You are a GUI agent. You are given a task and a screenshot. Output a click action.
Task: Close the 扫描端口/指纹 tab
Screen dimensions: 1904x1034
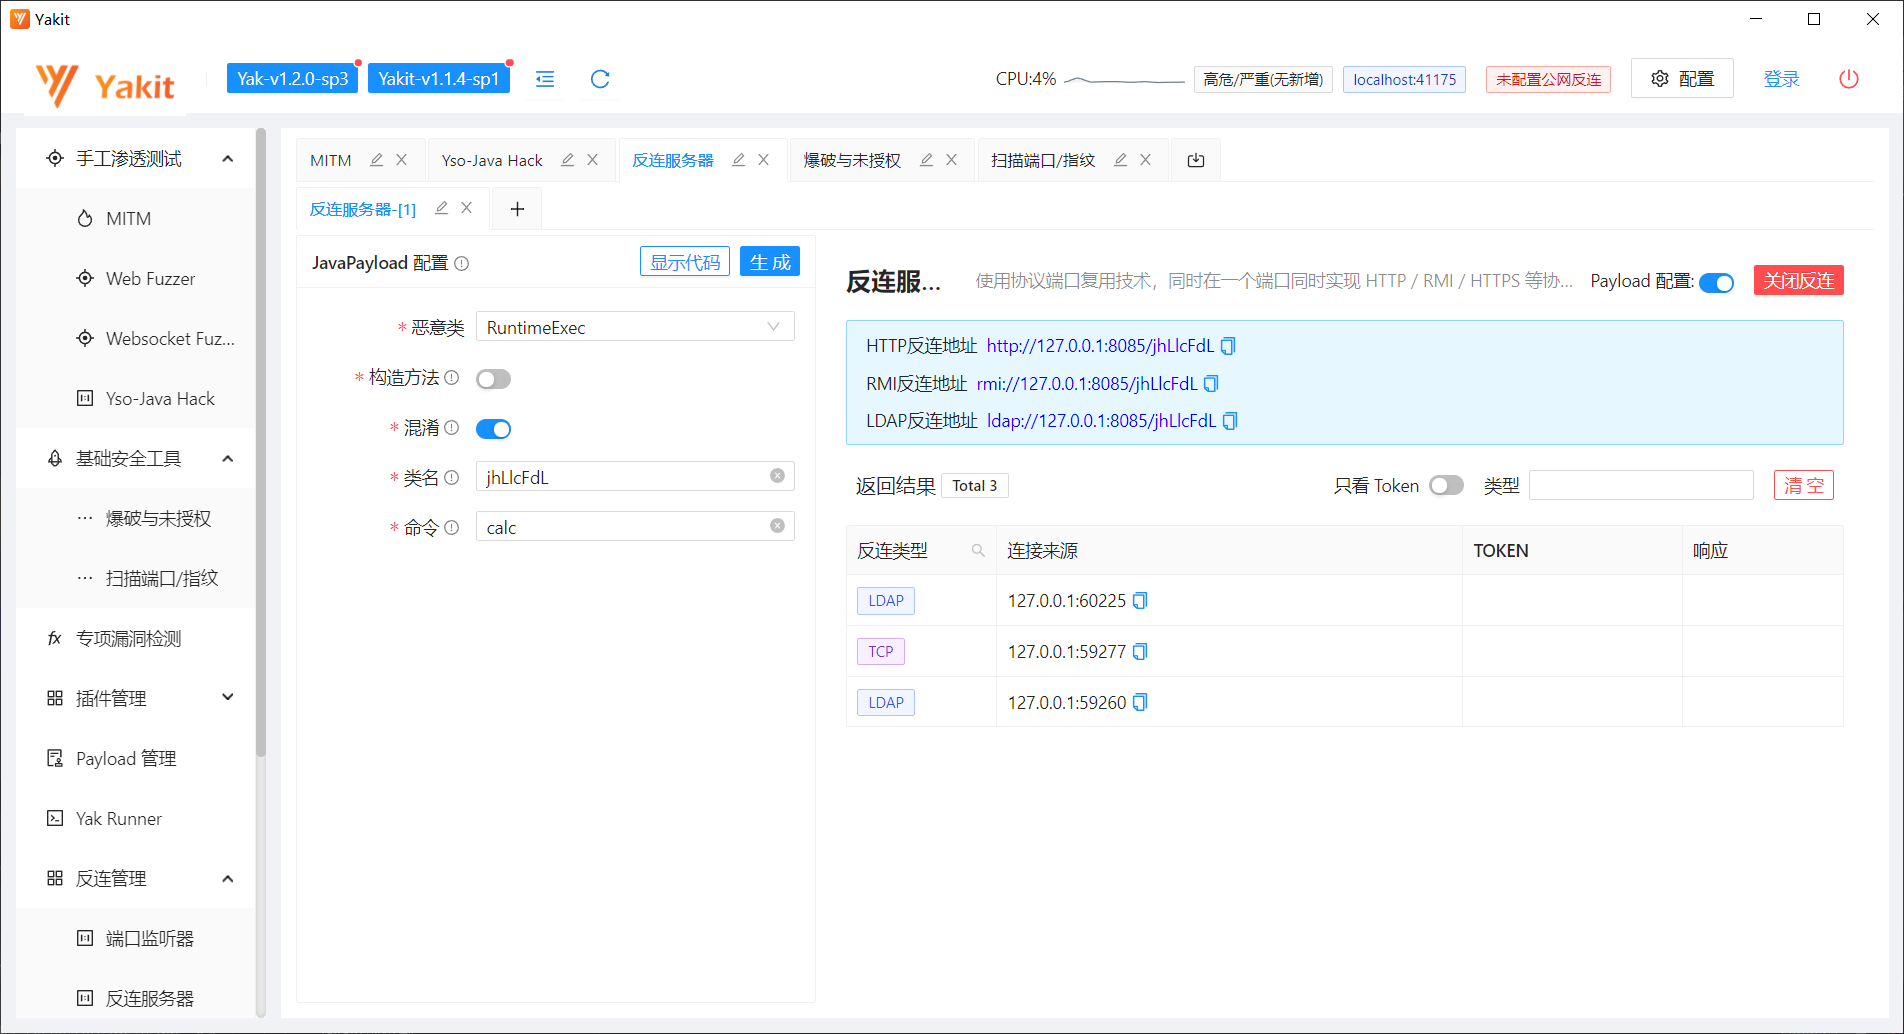click(x=1145, y=160)
